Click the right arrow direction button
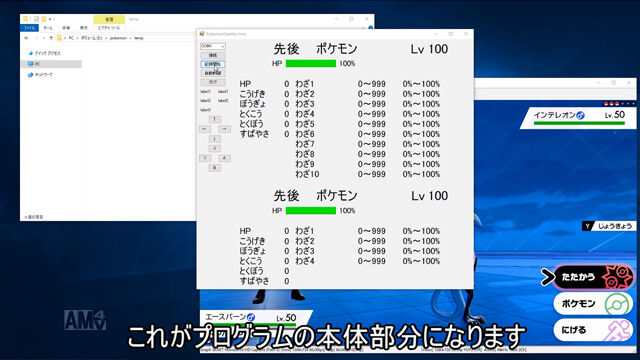 (224, 129)
